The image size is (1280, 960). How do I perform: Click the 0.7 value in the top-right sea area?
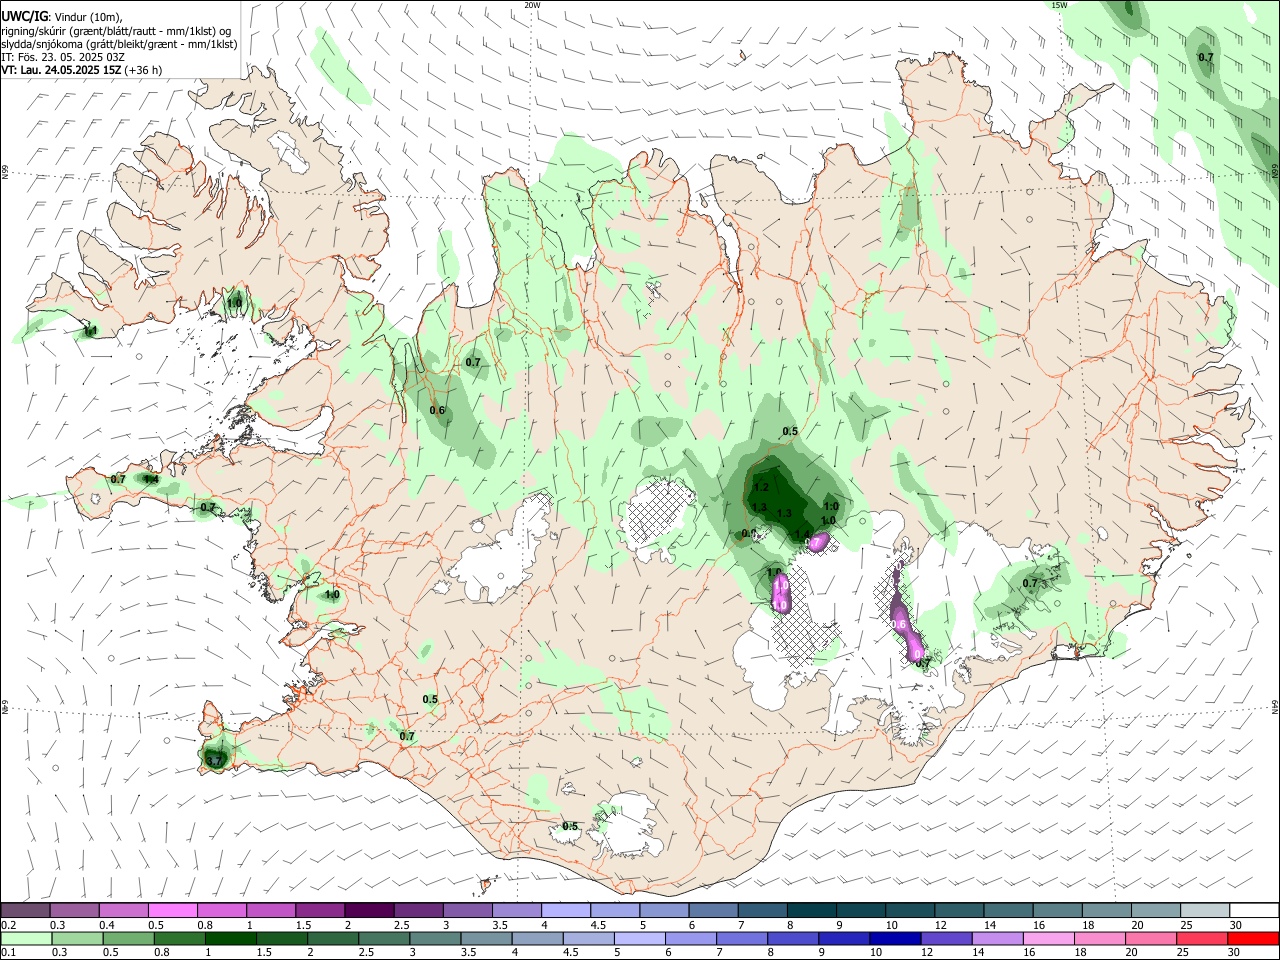(1206, 58)
